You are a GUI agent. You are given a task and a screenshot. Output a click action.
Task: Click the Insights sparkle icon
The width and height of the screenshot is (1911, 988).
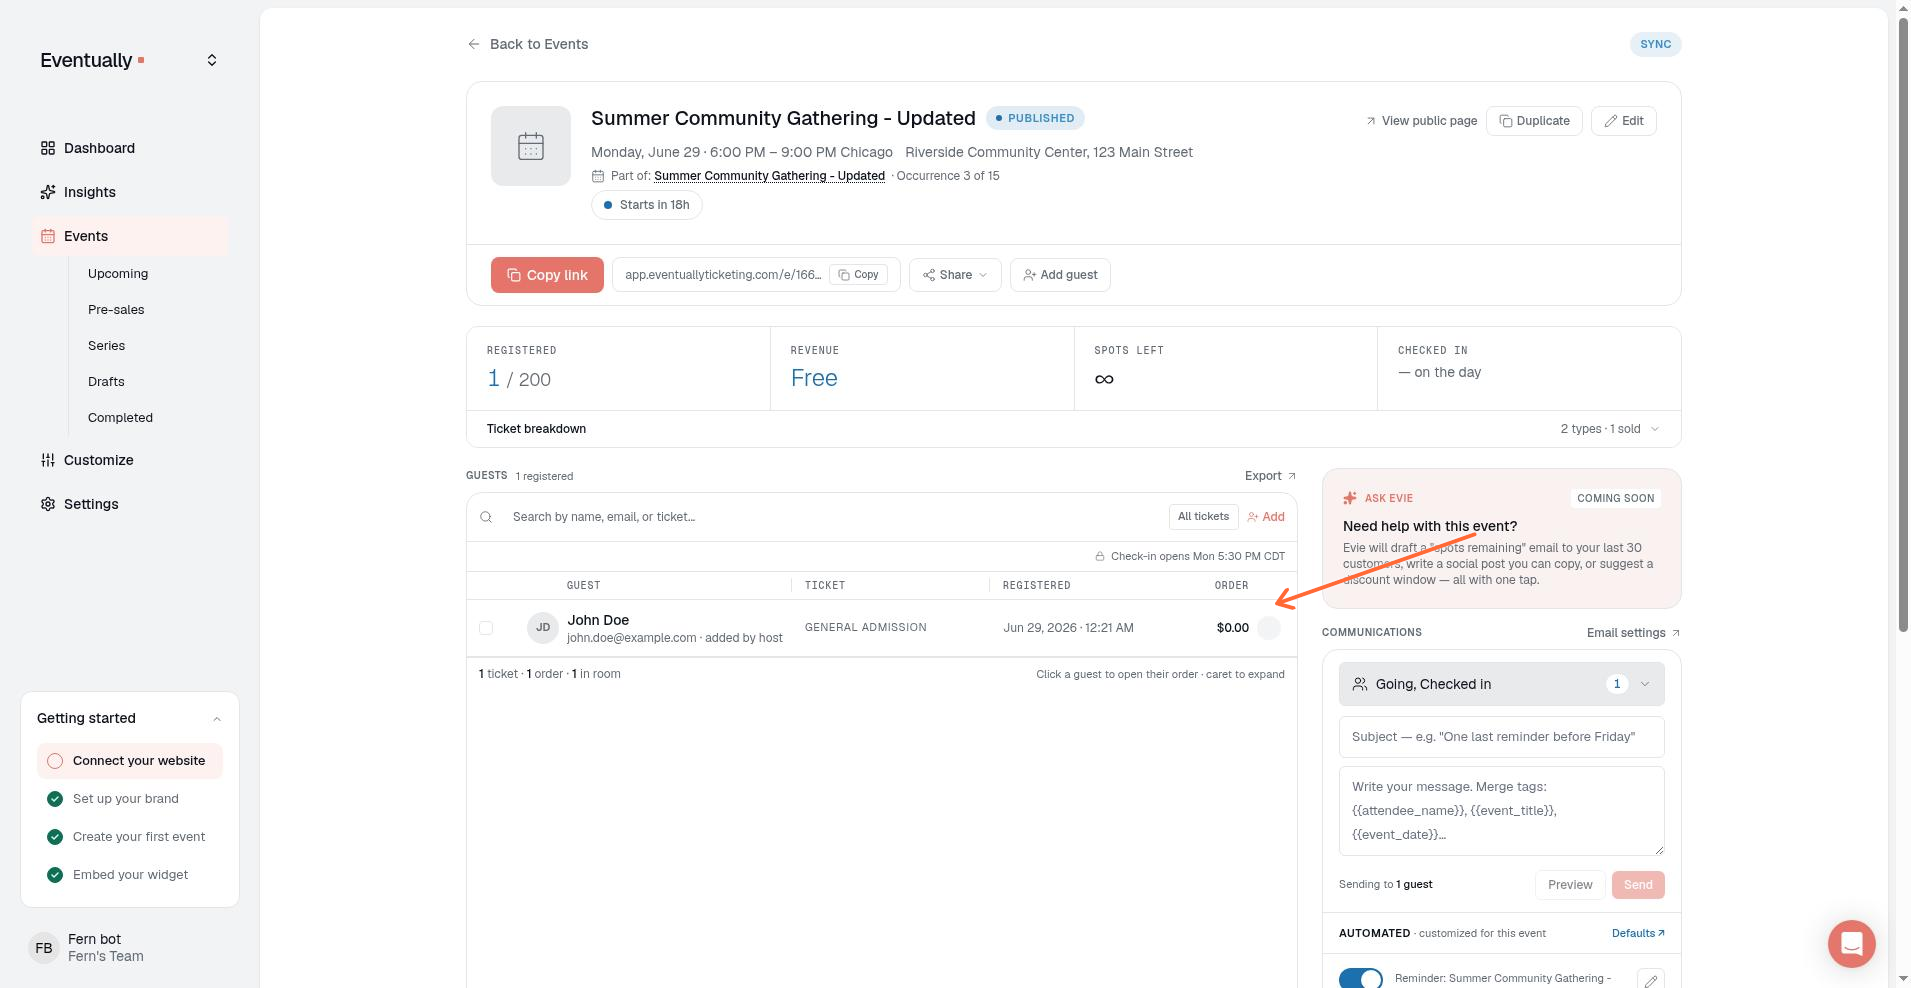pyautogui.click(x=47, y=192)
